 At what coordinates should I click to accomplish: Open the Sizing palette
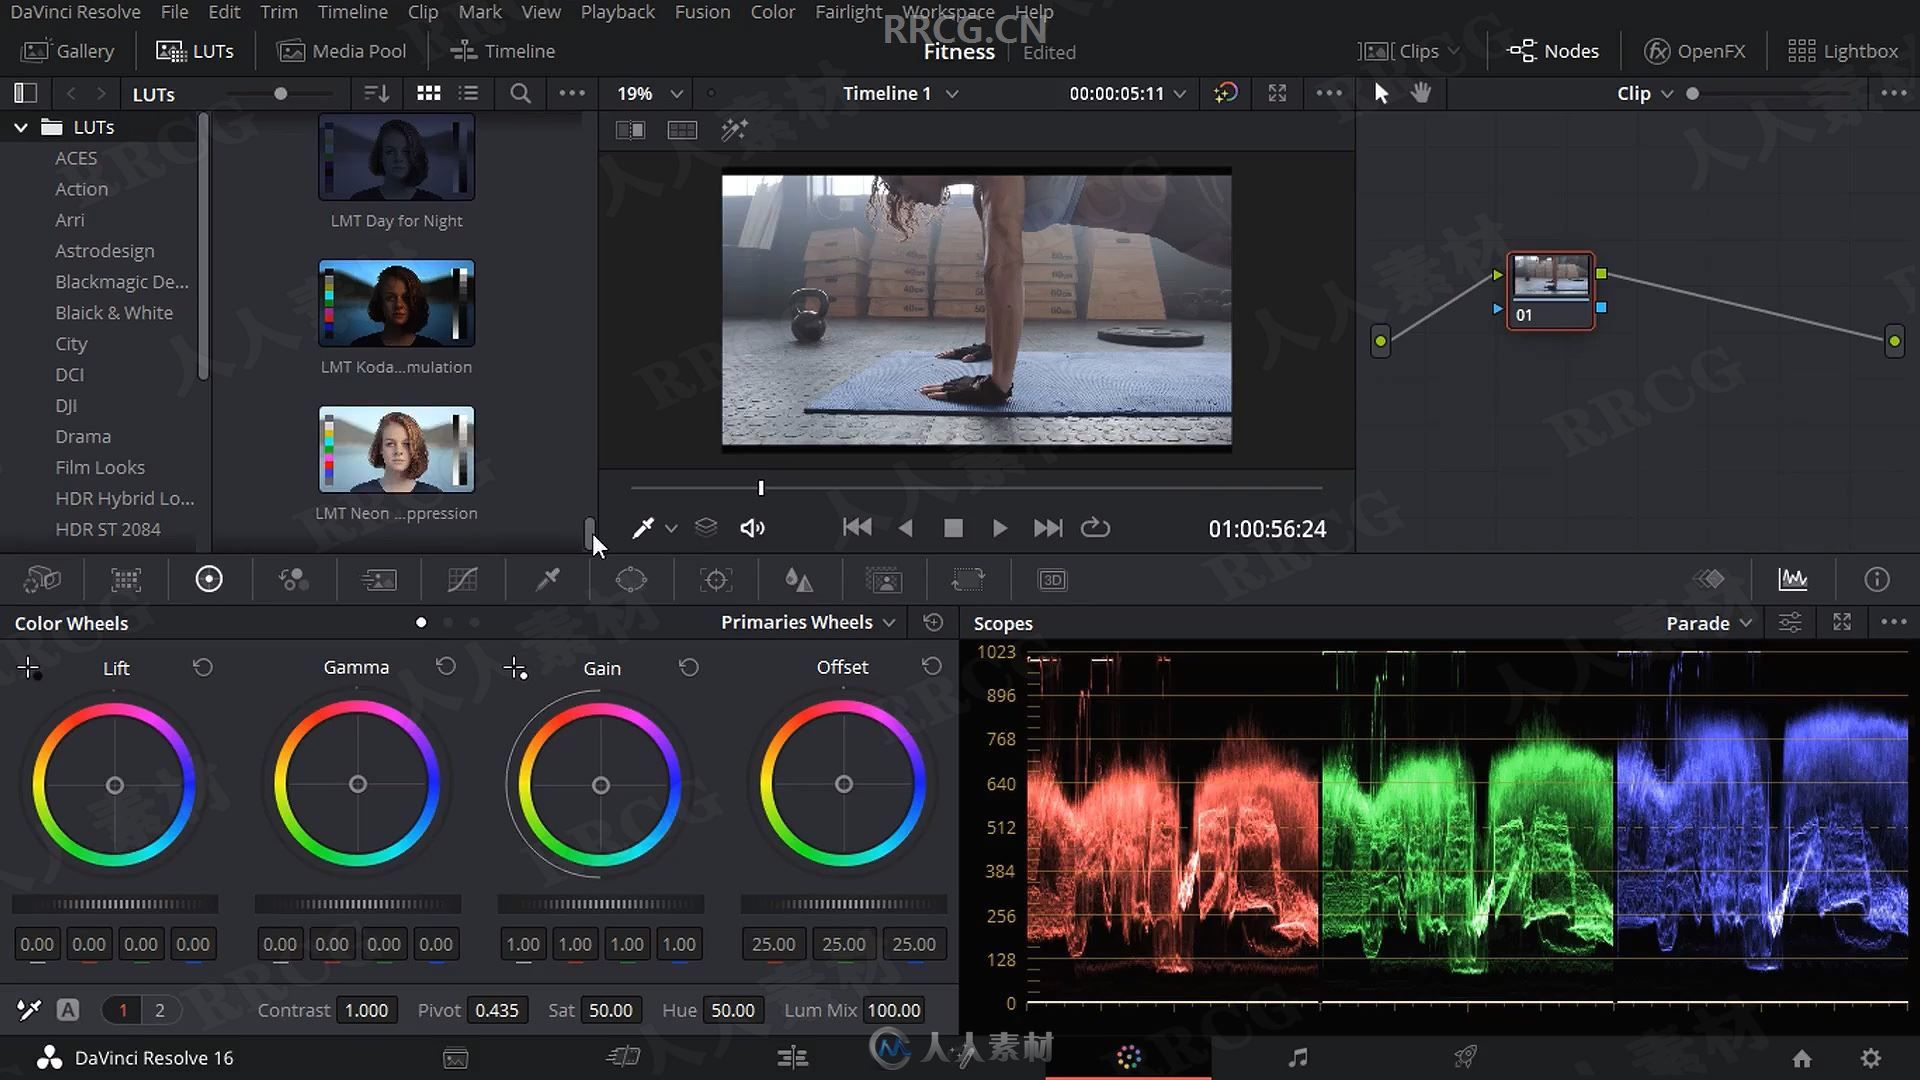coord(968,580)
